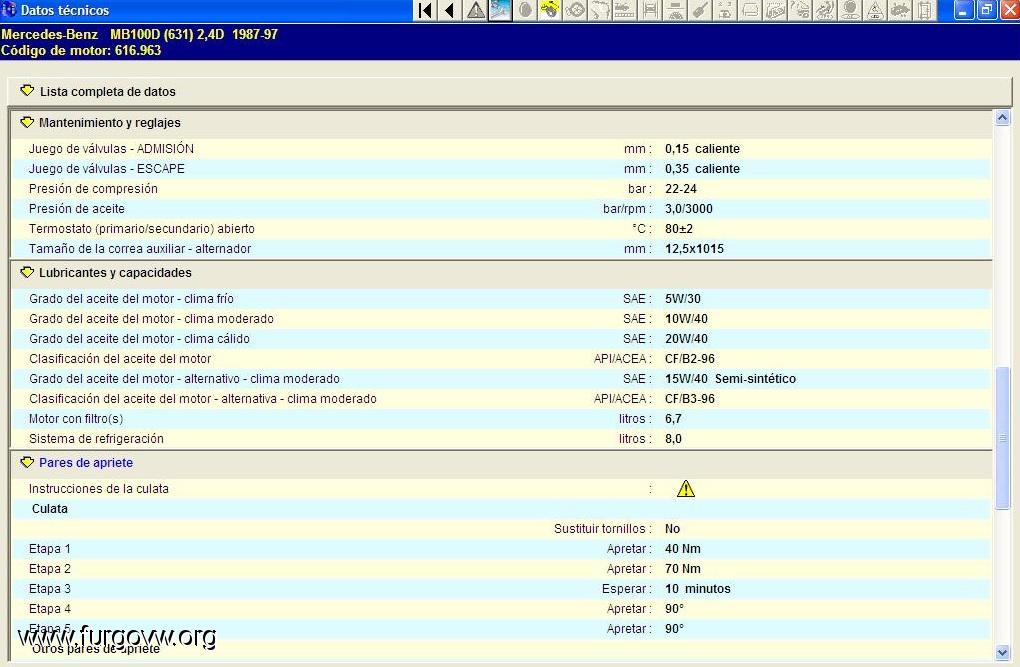Click oil grade value '20W/40'
This screenshot has height=667, width=1020.
(x=686, y=339)
